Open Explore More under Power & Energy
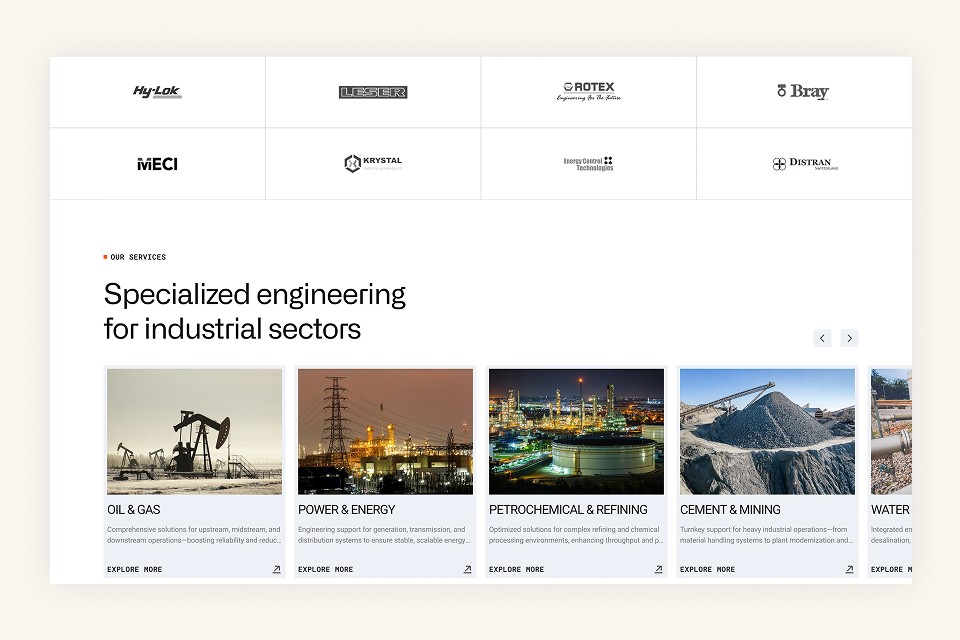 pyautogui.click(x=326, y=570)
